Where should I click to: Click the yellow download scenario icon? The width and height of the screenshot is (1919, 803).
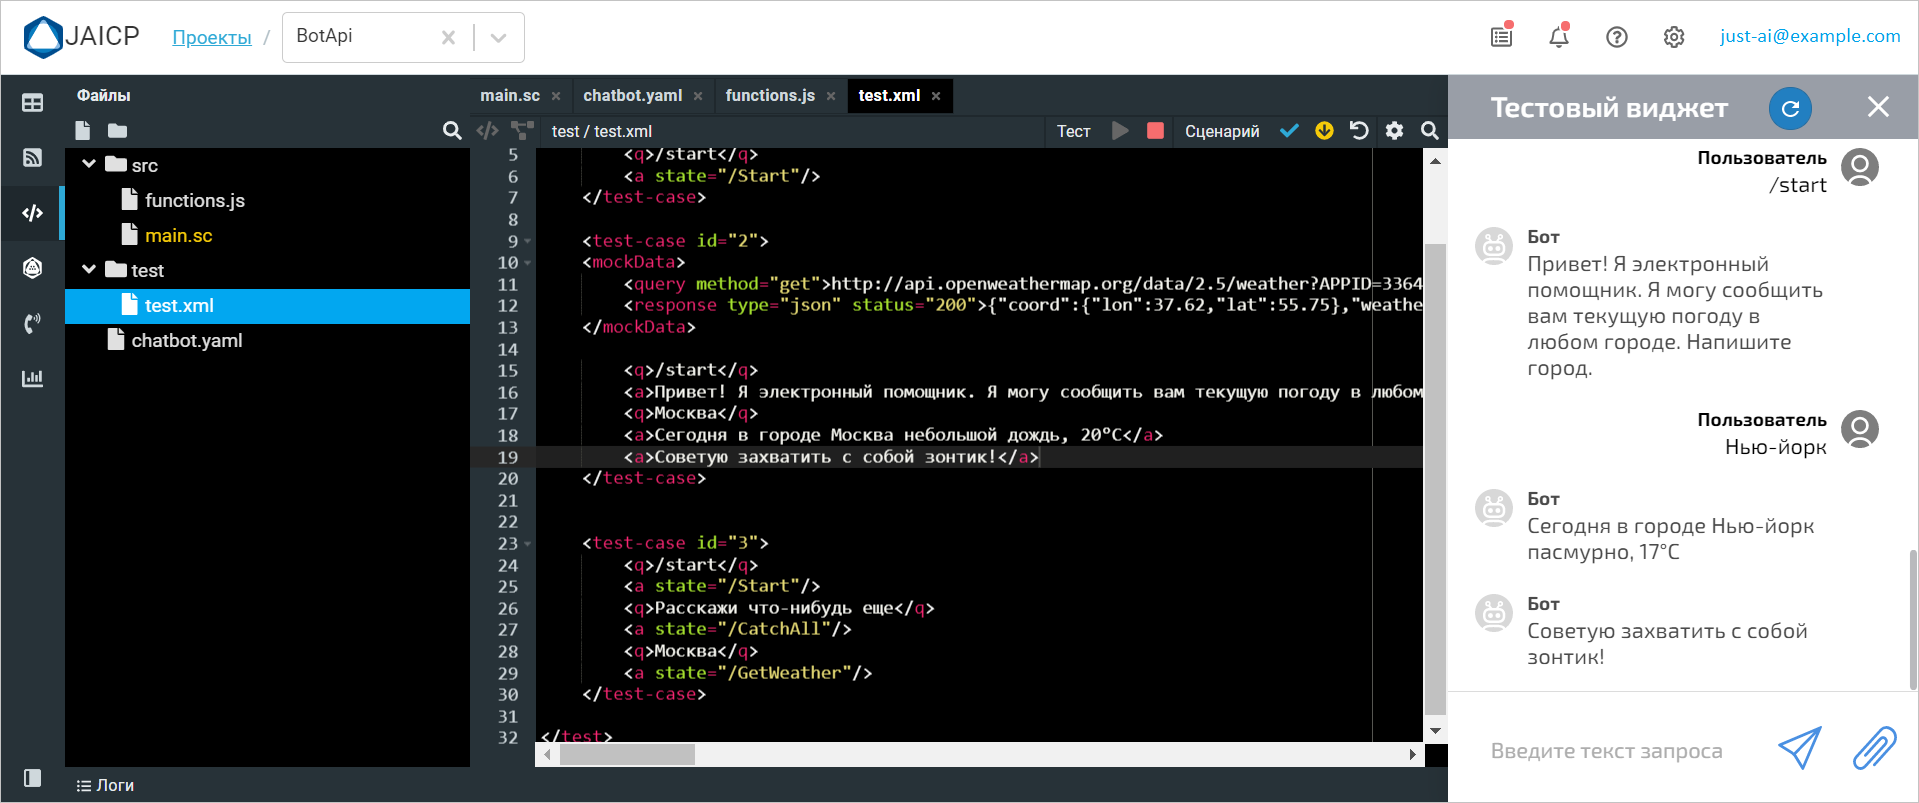[1324, 131]
